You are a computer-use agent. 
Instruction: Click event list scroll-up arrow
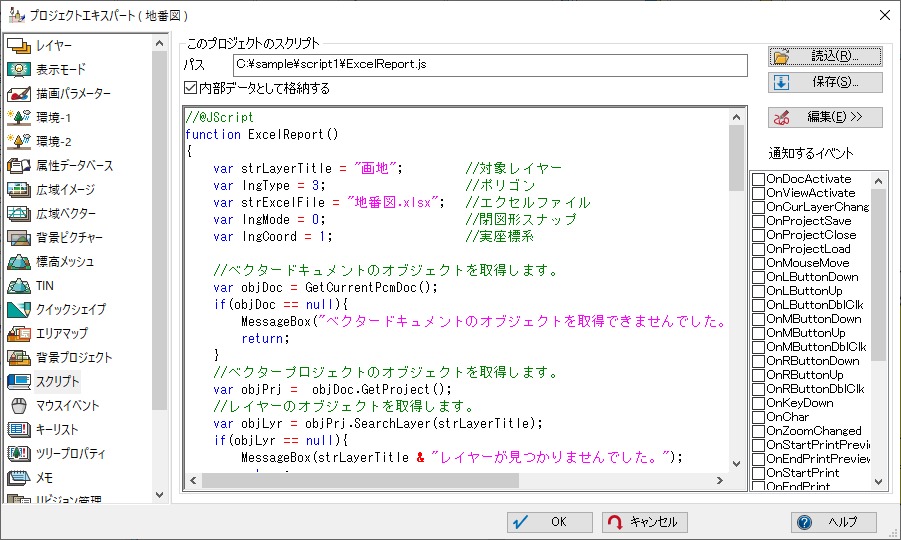(x=878, y=181)
